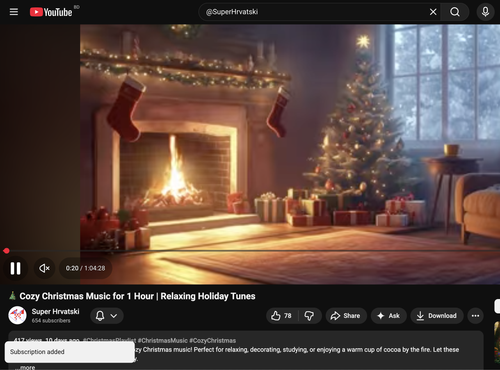Download the video
The image size is (500, 370).
[x=437, y=316]
